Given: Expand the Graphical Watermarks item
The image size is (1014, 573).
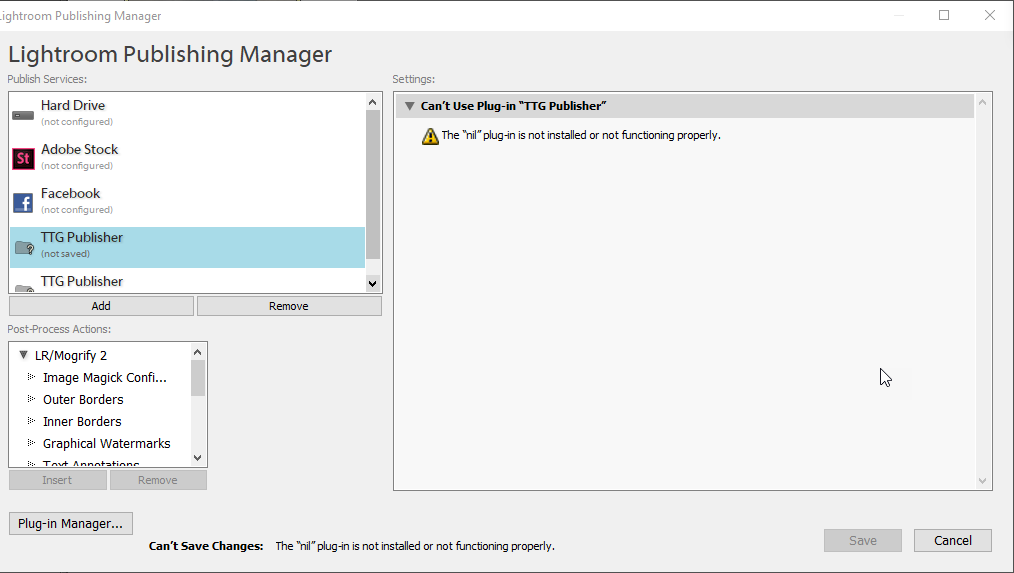Looking at the screenshot, I should (x=31, y=443).
